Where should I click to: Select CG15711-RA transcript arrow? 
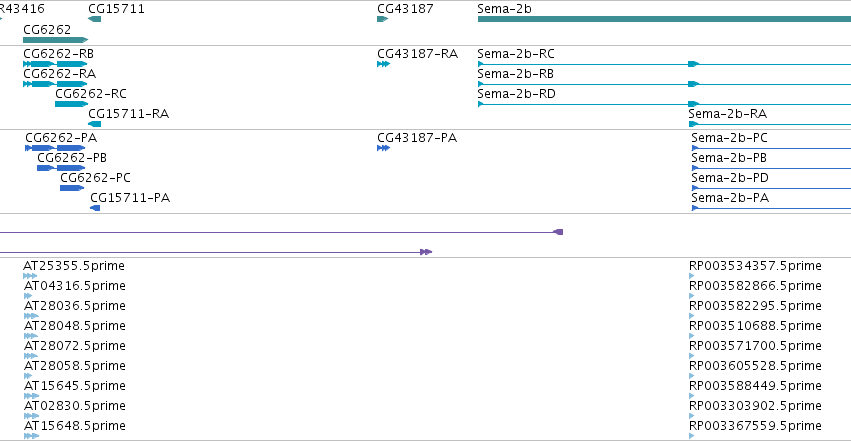pos(94,124)
